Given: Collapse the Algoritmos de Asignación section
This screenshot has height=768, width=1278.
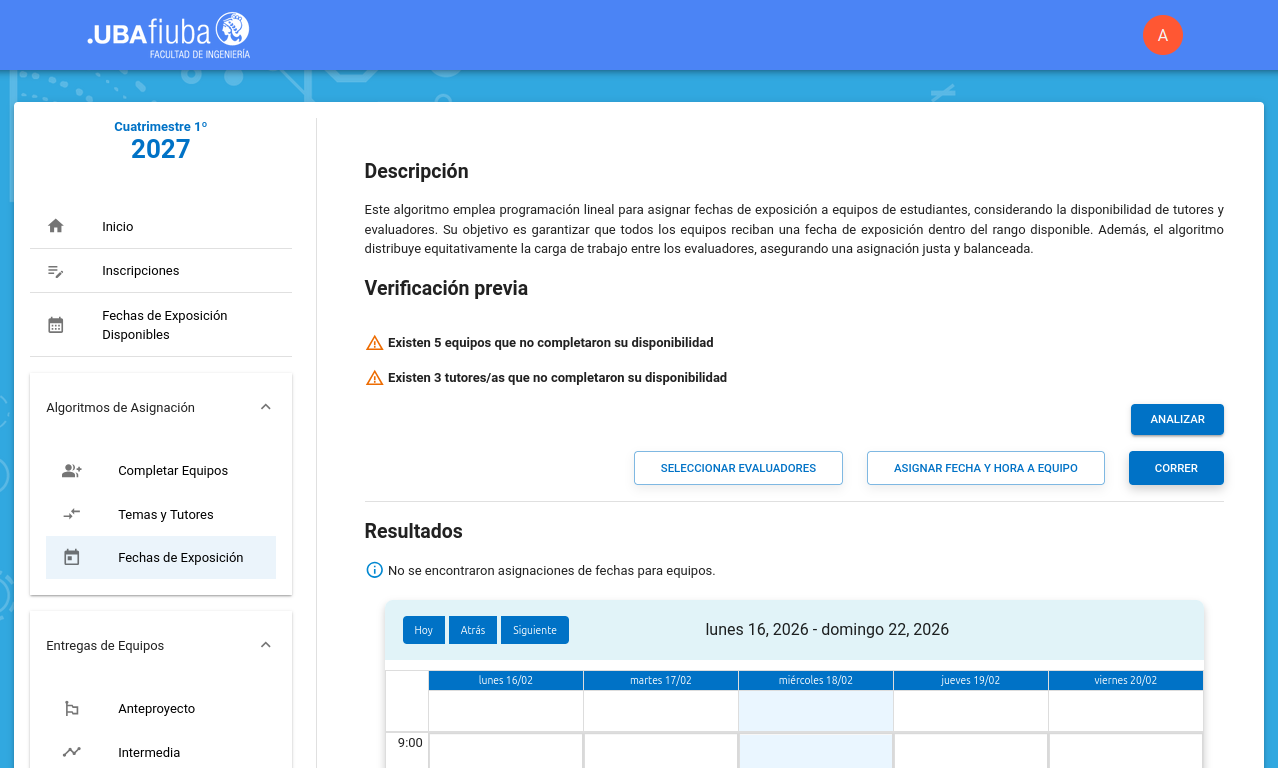Looking at the screenshot, I should [266, 407].
